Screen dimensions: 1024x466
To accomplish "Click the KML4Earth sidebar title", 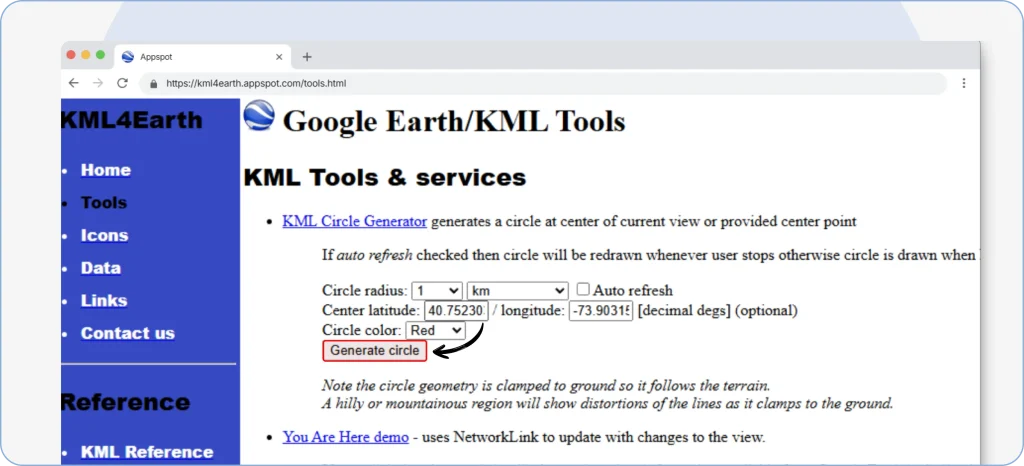I will tap(131, 120).
